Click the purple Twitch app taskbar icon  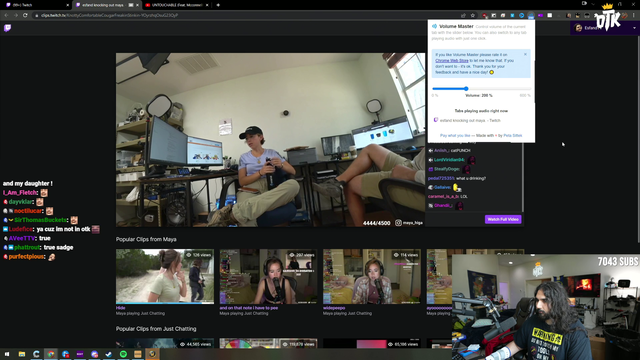point(80,354)
